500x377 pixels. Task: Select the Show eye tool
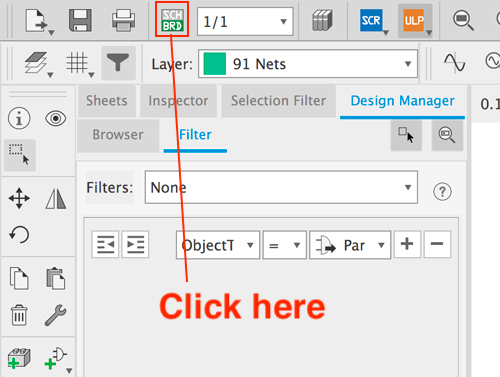56,118
